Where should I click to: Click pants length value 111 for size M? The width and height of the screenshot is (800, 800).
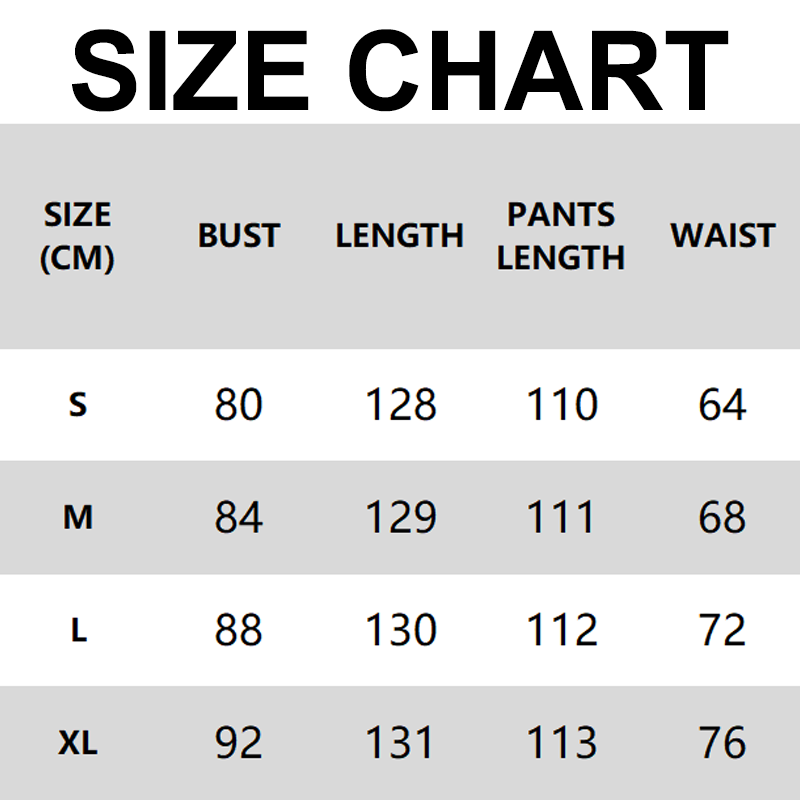click(x=561, y=518)
